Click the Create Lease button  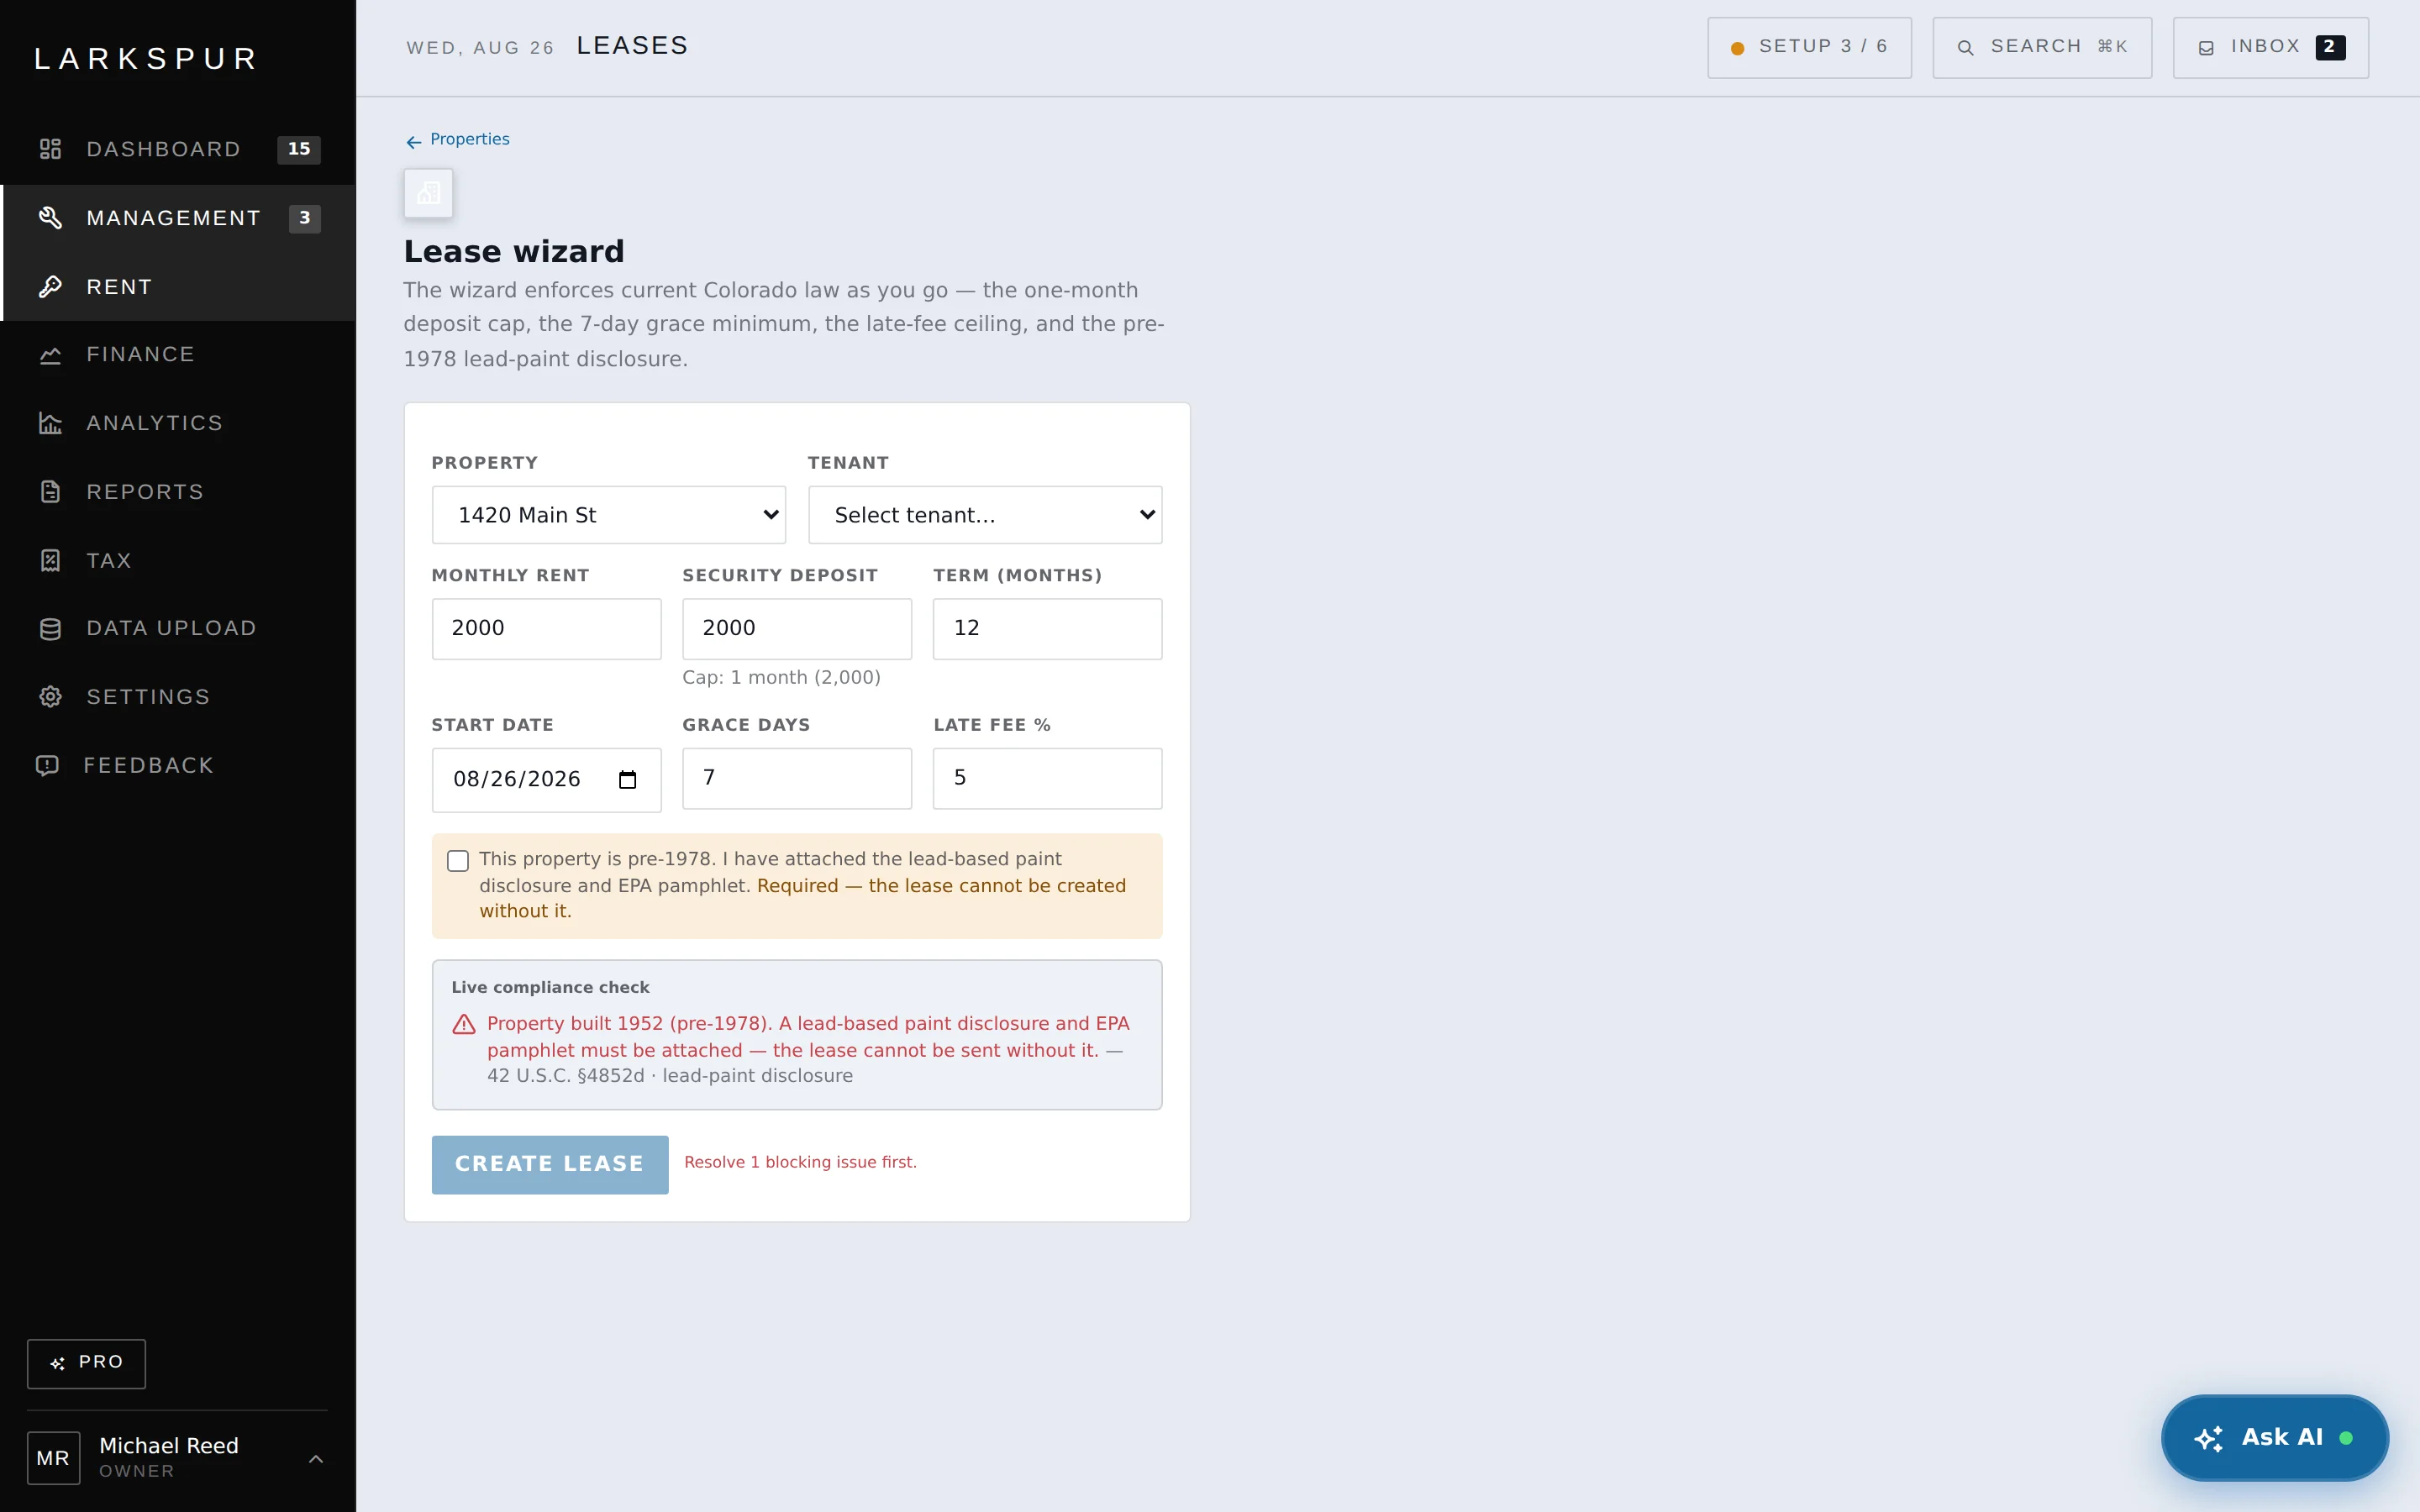(550, 1164)
